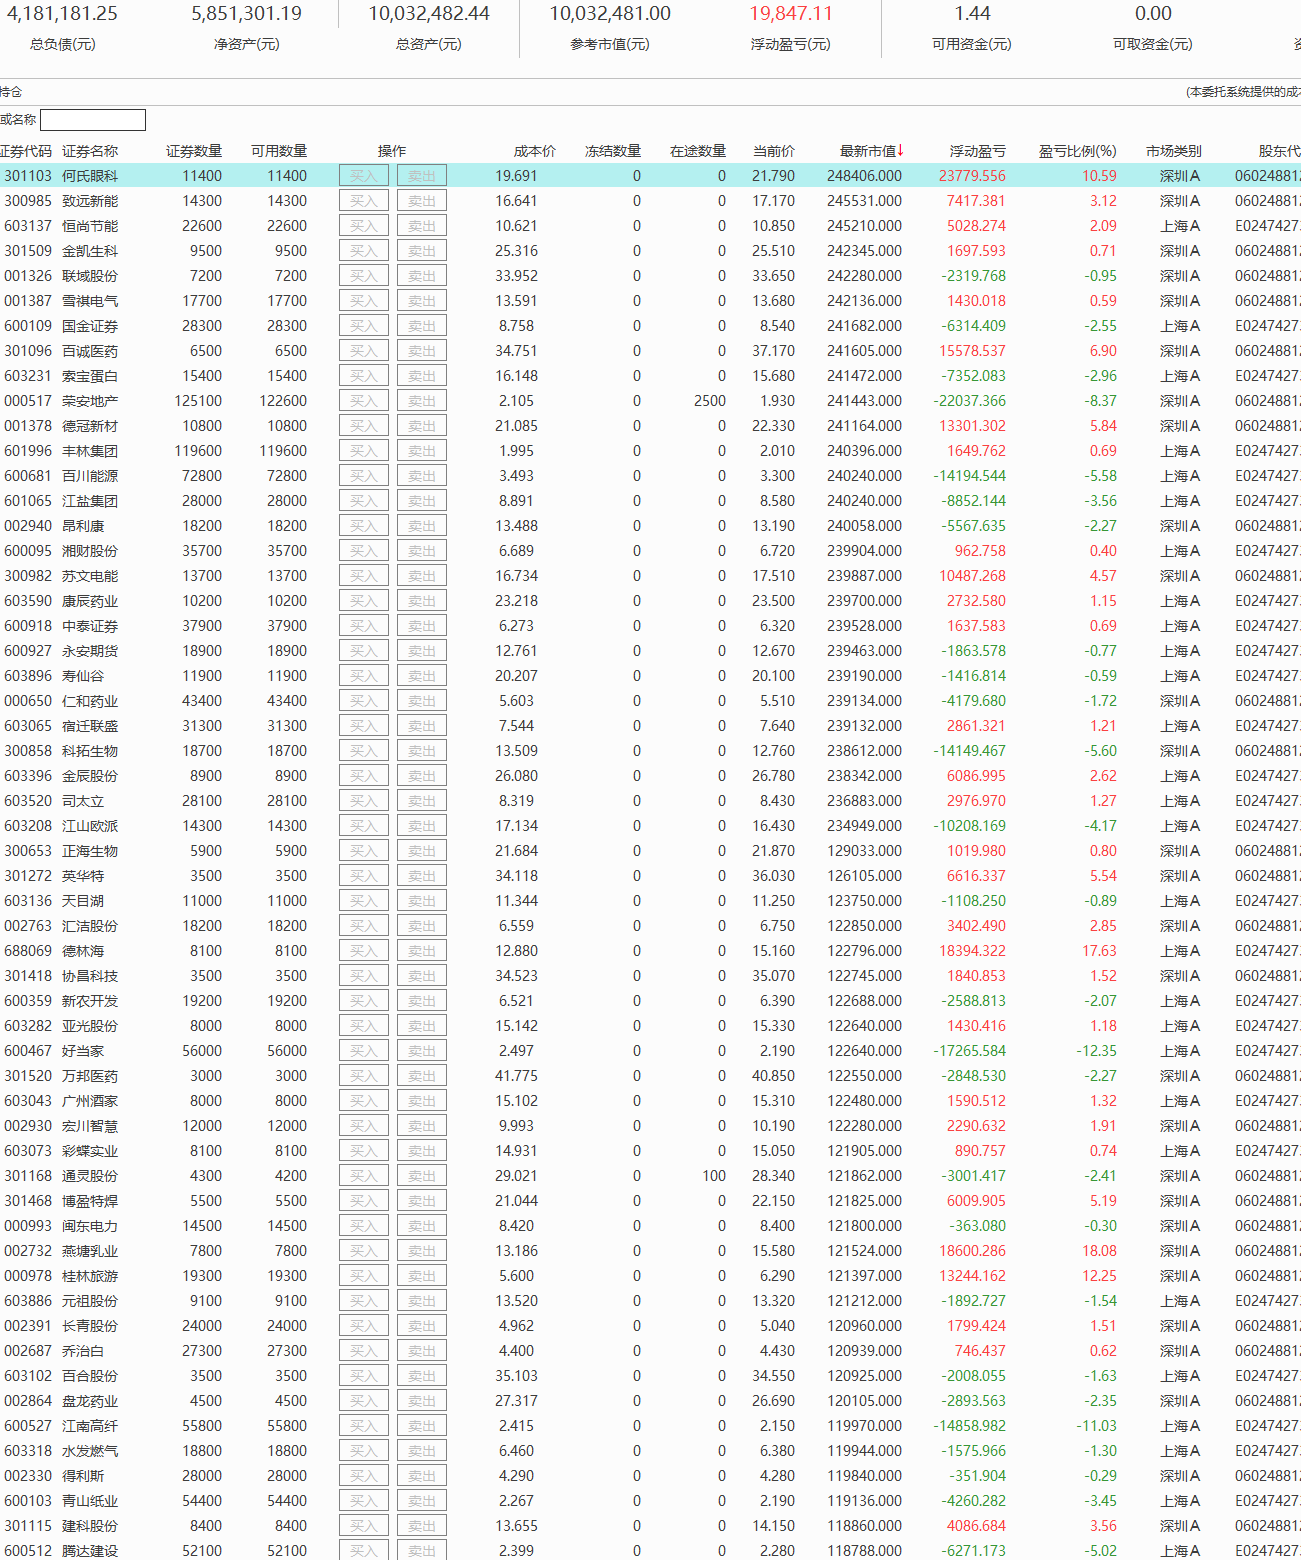Buy 寿仙谷 with 买入 button

point(364,676)
